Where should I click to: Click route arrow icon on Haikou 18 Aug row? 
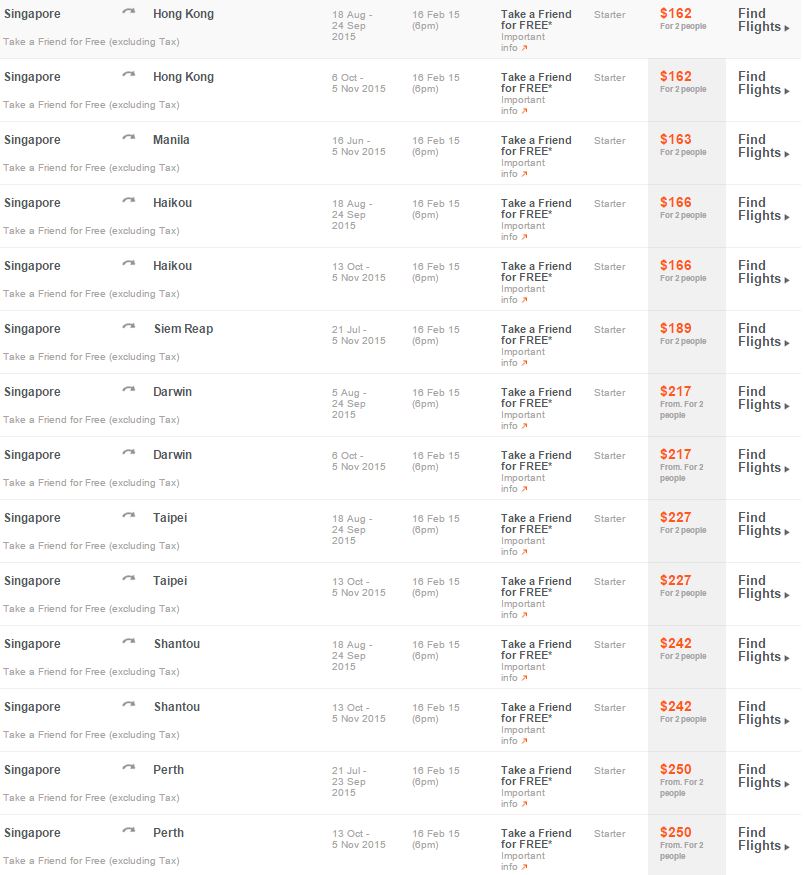pos(129,200)
